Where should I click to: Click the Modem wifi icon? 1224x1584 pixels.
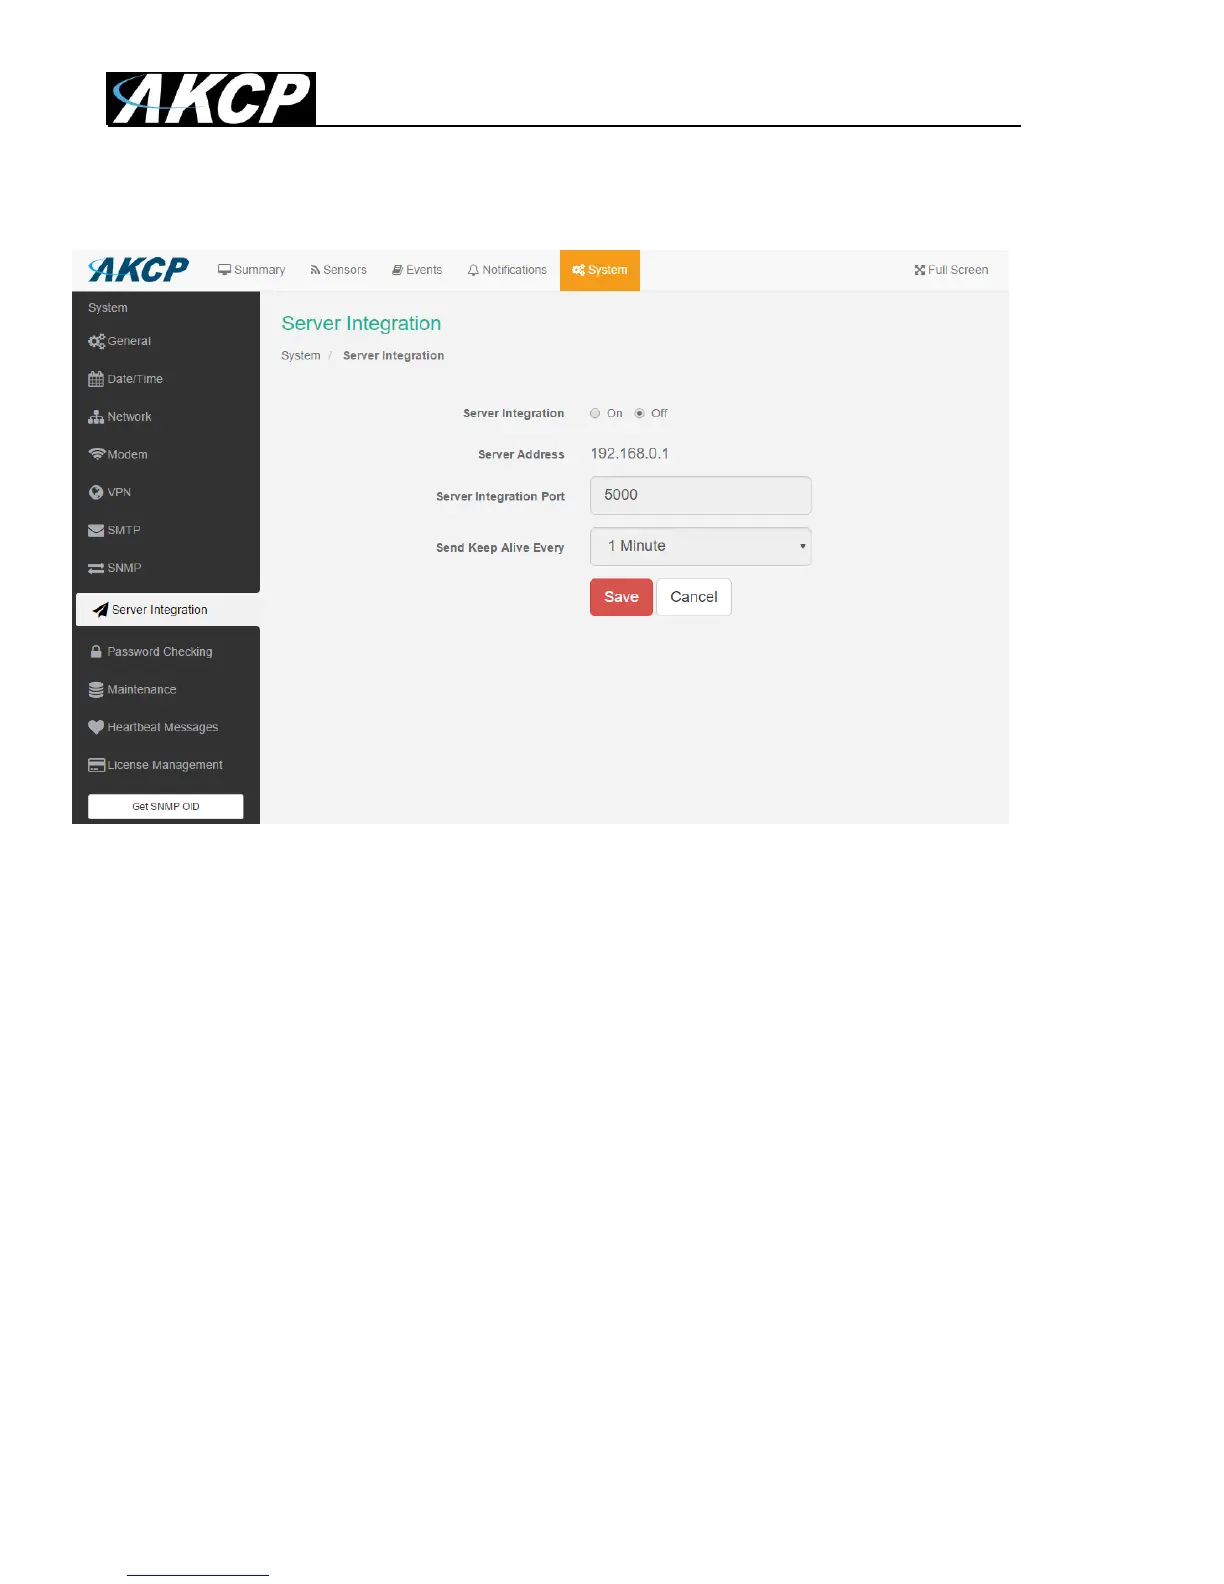pyautogui.click(x=96, y=454)
